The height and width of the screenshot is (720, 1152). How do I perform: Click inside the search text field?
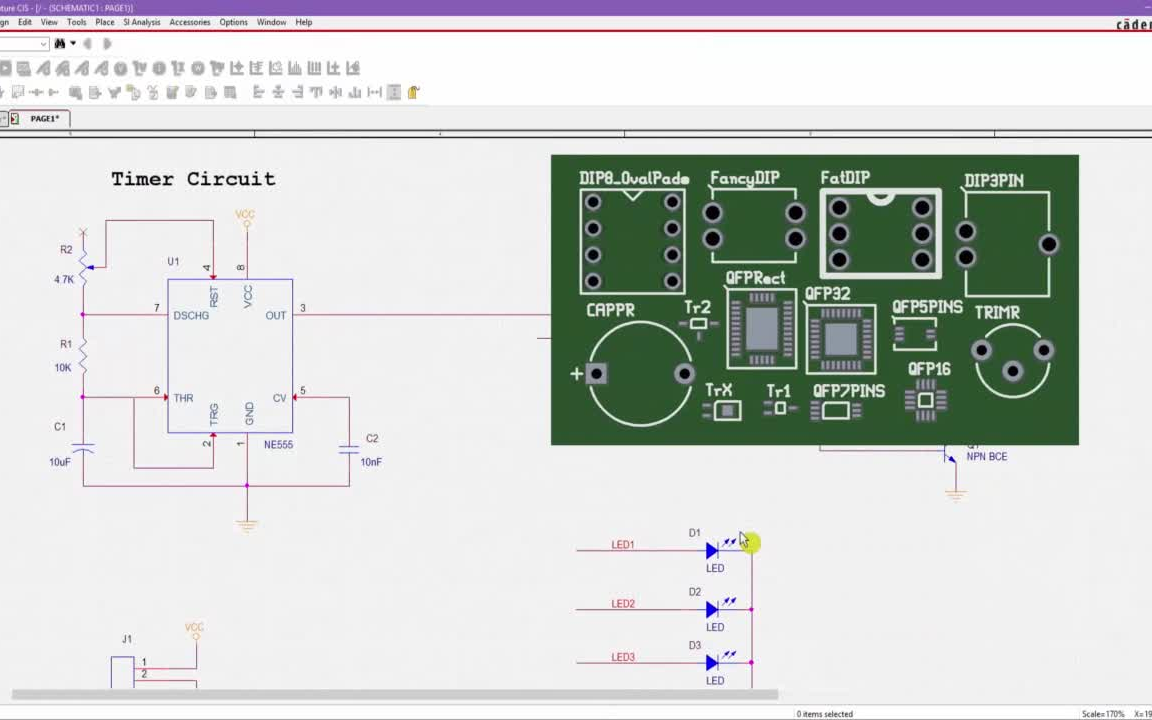[18, 43]
